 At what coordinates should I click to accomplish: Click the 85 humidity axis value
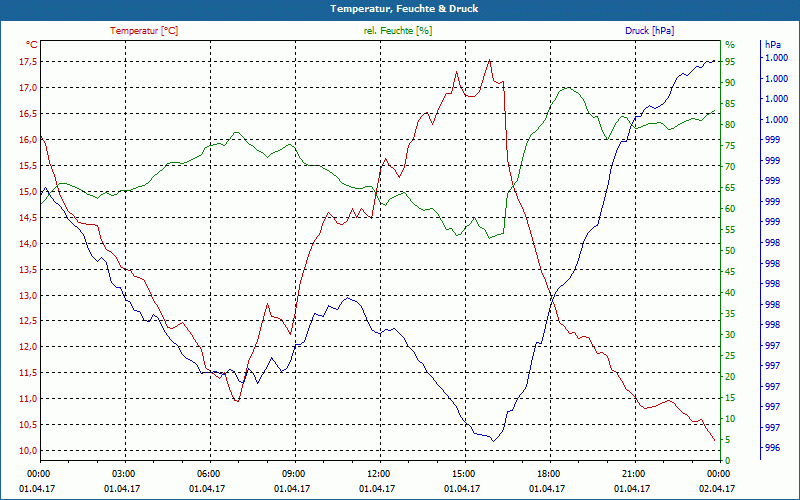point(730,104)
